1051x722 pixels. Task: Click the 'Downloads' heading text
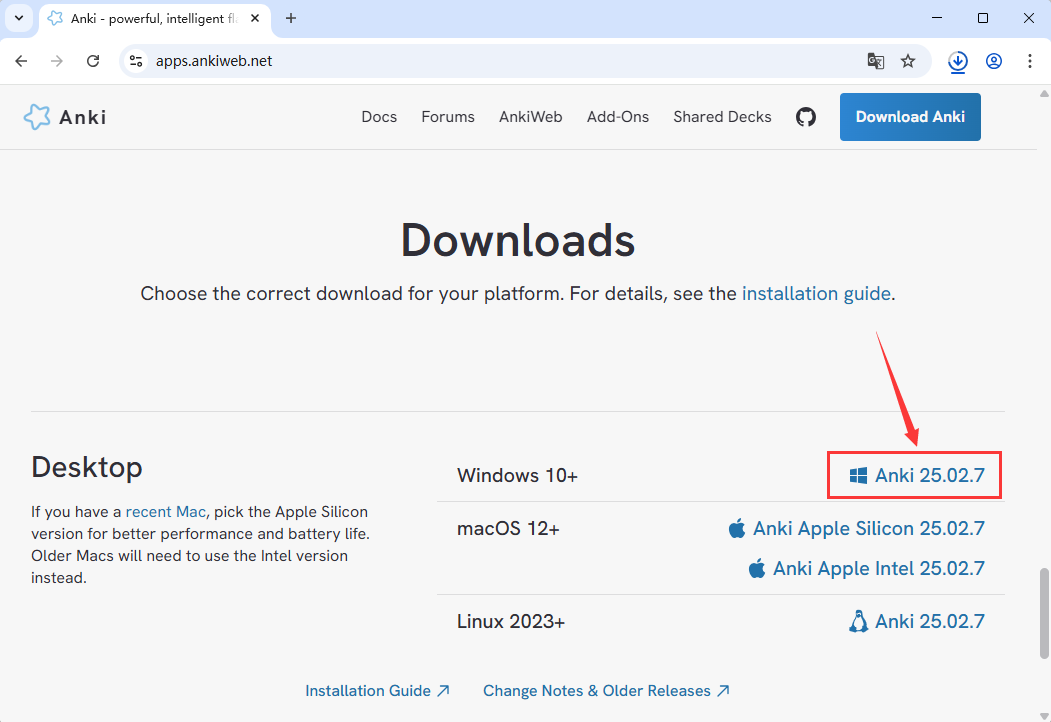[x=518, y=240]
